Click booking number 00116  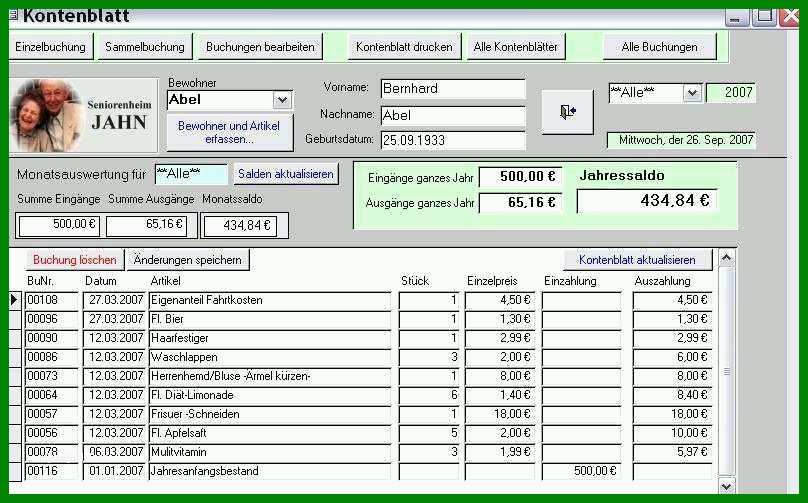pos(52,472)
